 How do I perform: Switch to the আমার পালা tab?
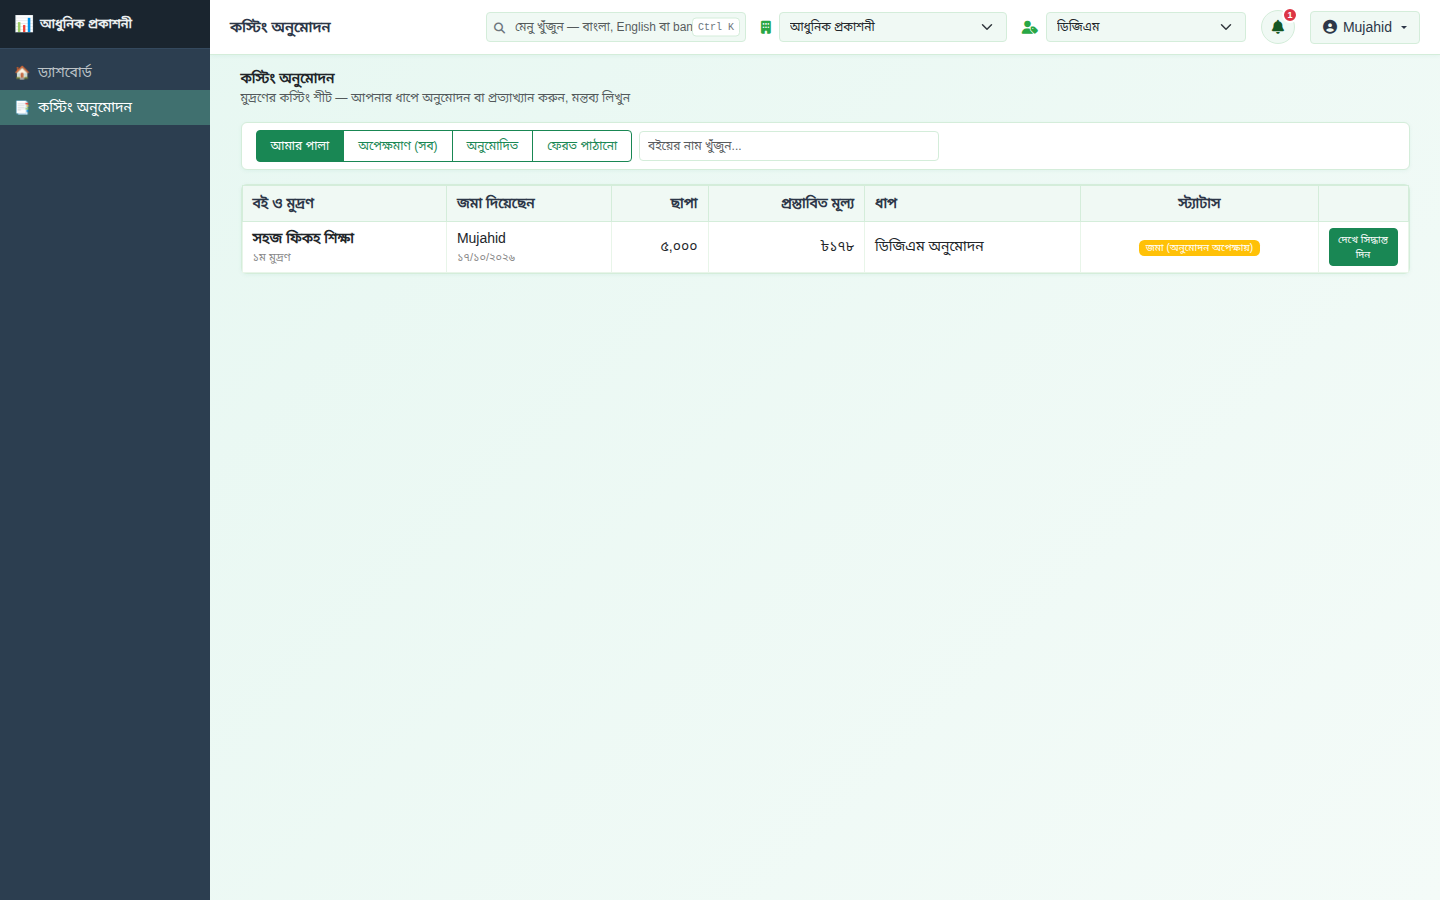point(300,146)
